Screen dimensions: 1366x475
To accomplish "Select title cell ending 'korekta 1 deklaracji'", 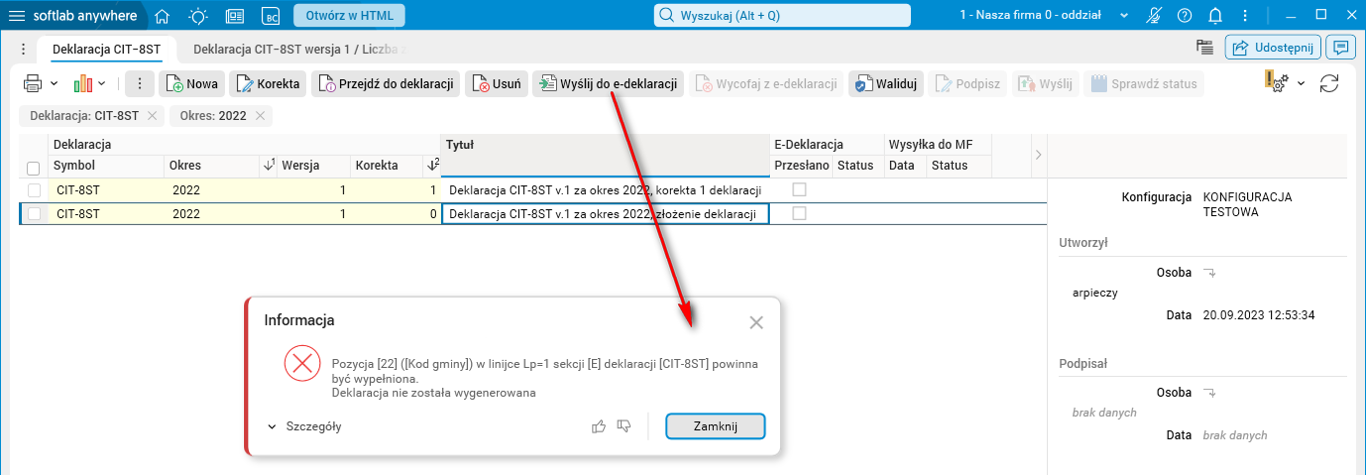I will coord(605,190).
